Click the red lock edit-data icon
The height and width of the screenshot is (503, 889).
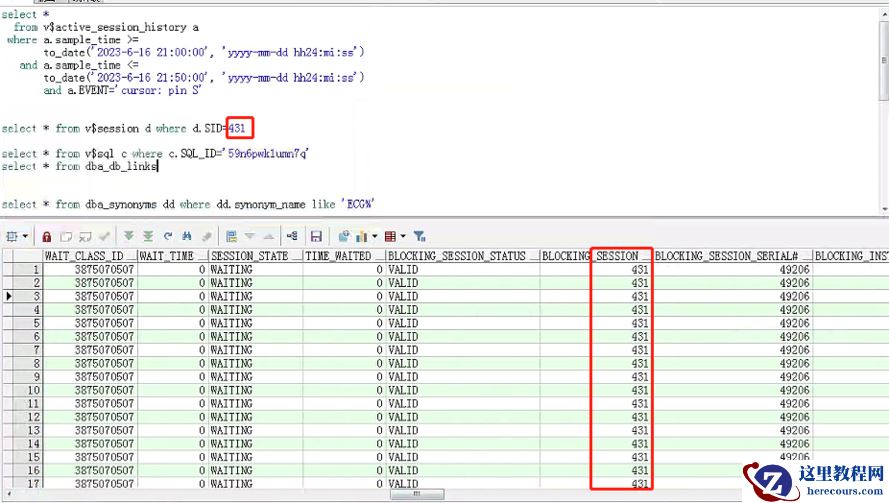46,237
